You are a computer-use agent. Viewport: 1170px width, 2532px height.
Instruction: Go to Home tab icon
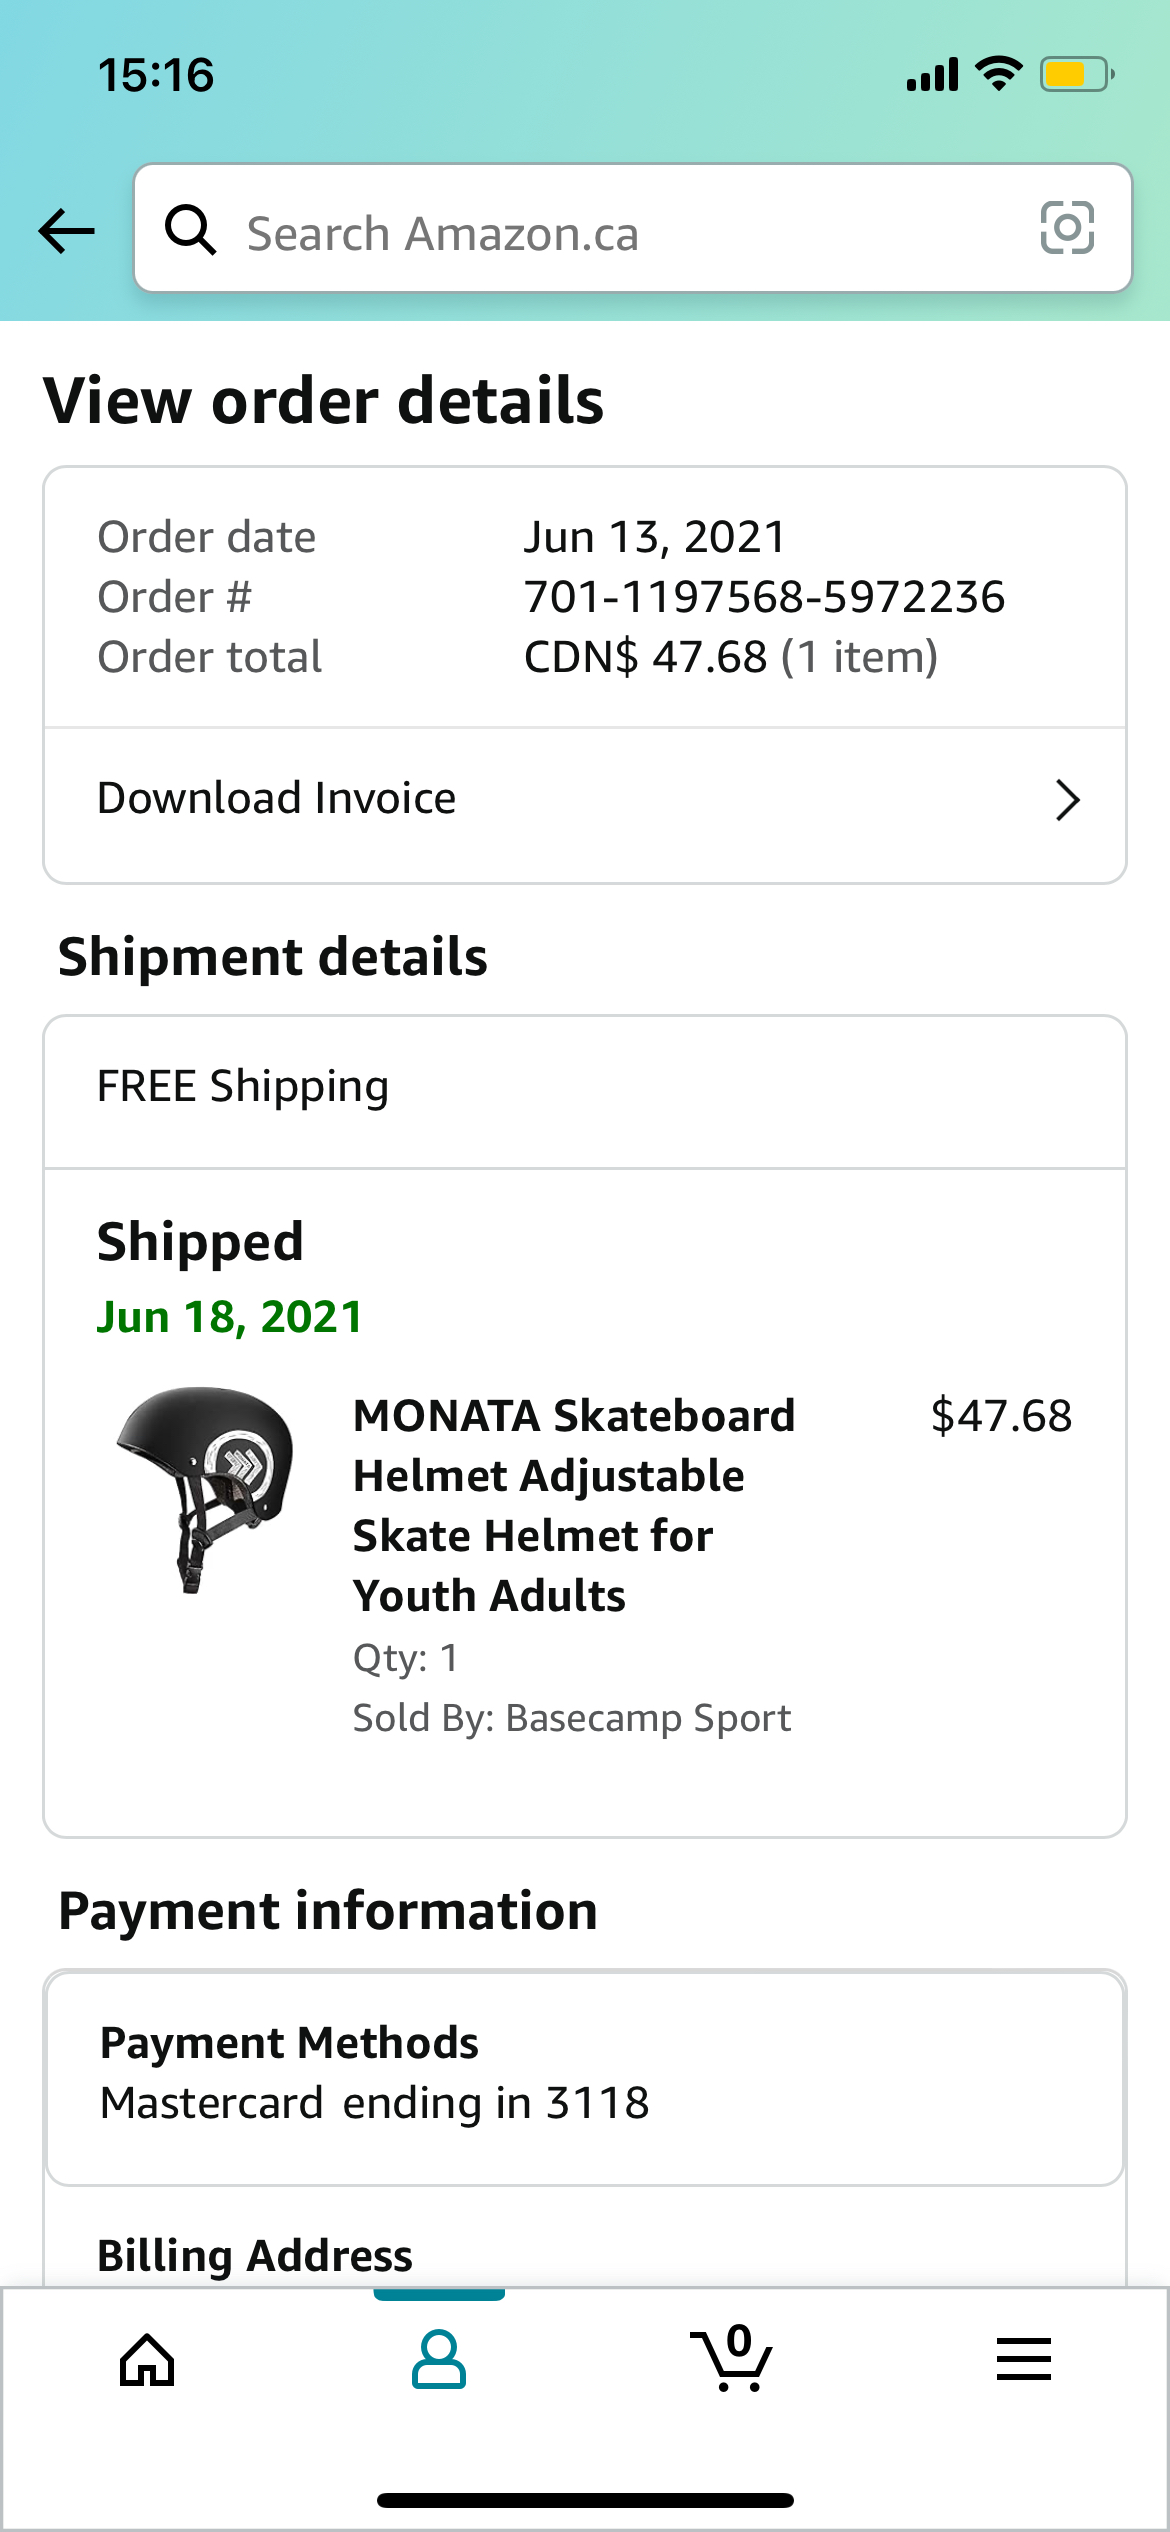click(x=147, y=2360)
